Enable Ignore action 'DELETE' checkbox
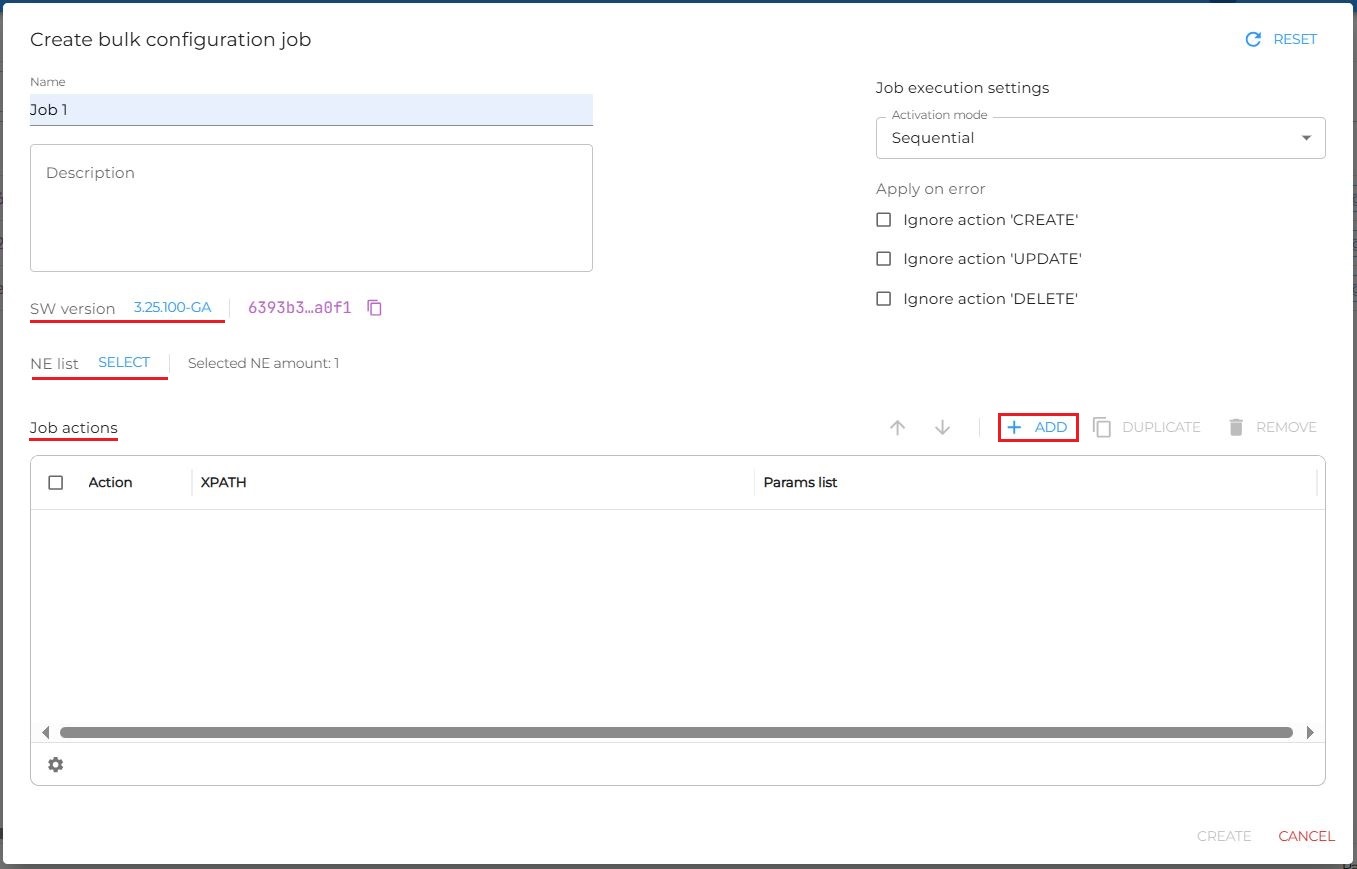The height and width of the screenshot is (869, 1357). (883, 298)
